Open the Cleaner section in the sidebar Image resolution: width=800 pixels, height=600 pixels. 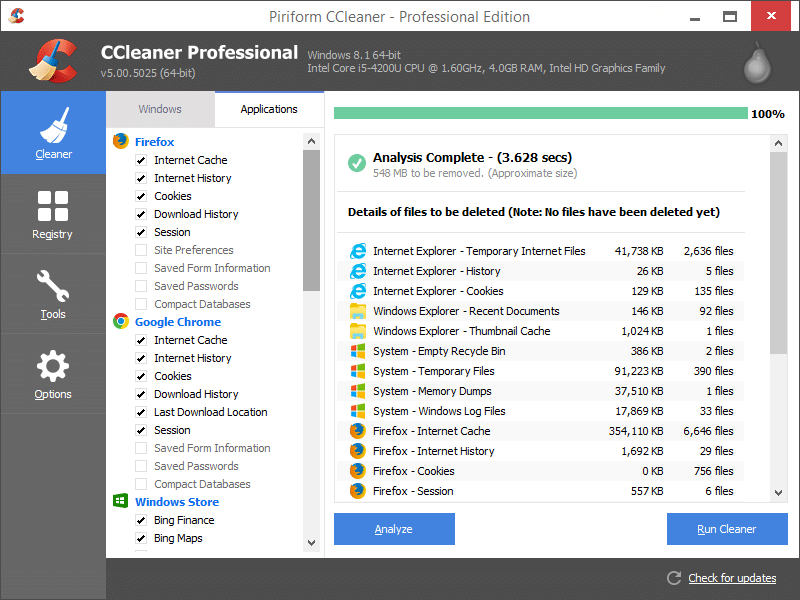tap(53, 133)
